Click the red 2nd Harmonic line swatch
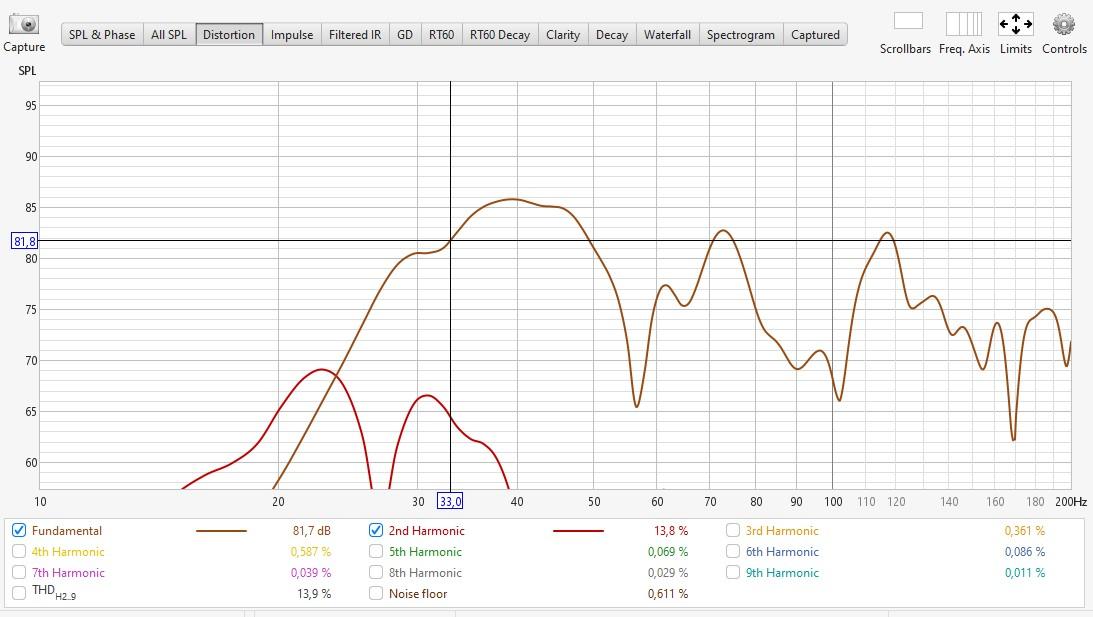The height and width of the screenshot is (617, 1093). click(578, 531)
